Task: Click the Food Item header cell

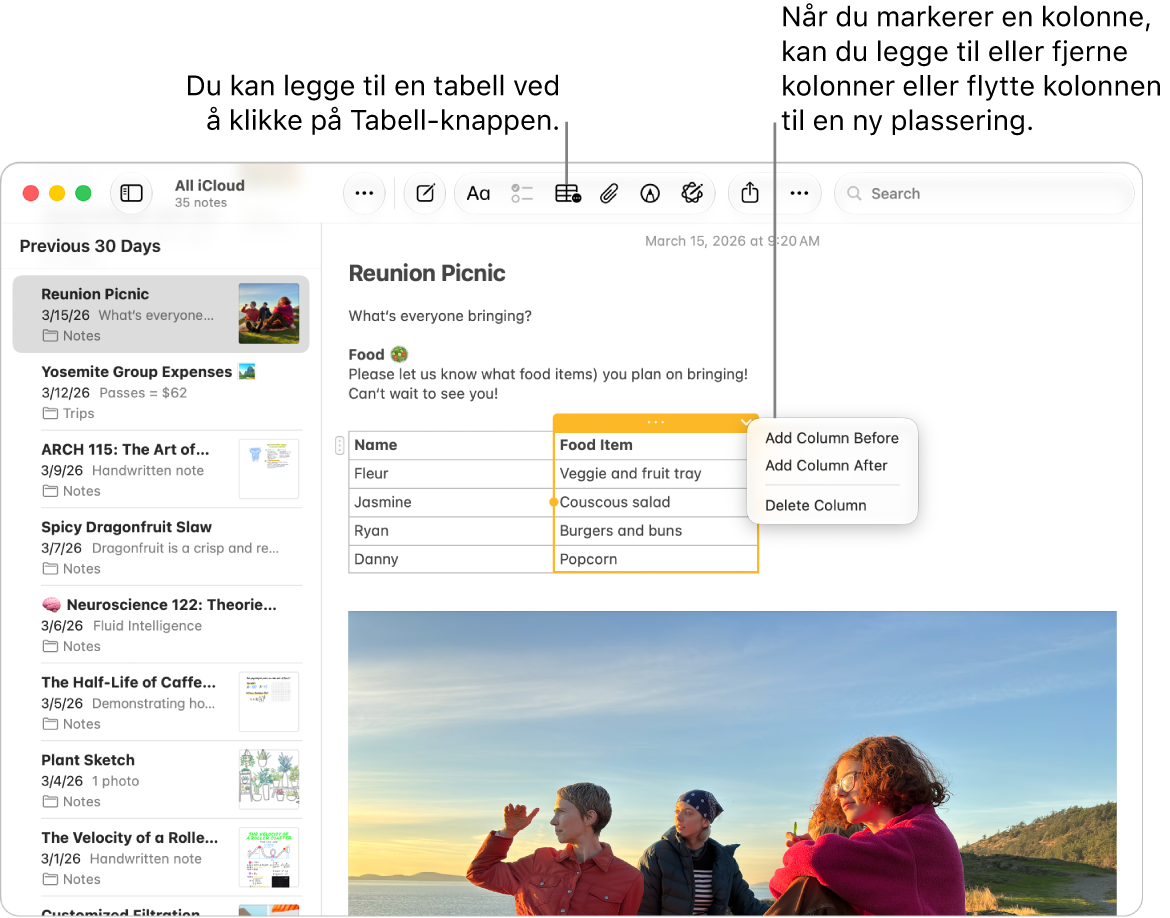Action: (655, 446)
